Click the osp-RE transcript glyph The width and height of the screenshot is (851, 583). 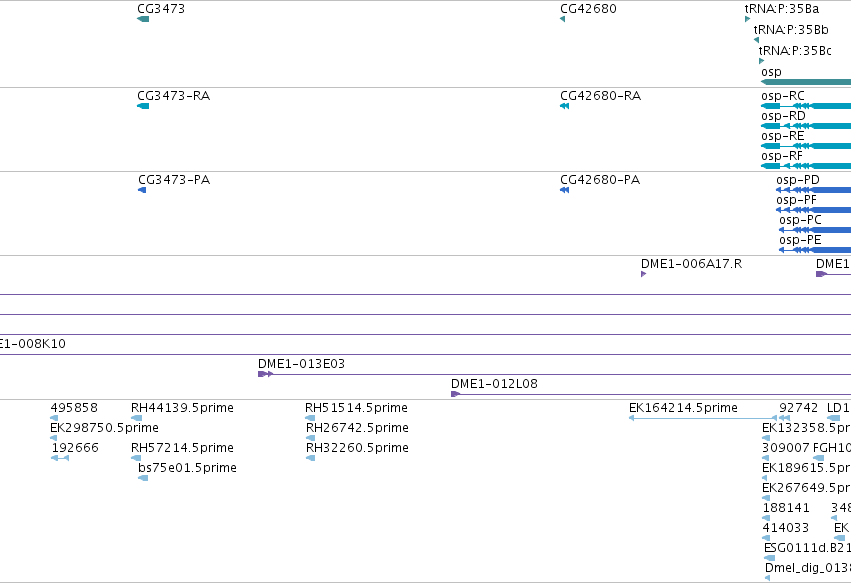806,146
